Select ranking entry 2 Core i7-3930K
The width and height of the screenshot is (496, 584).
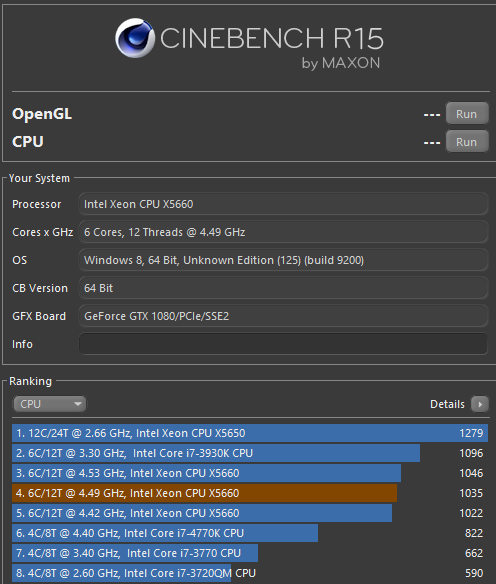tap(250, 453)
